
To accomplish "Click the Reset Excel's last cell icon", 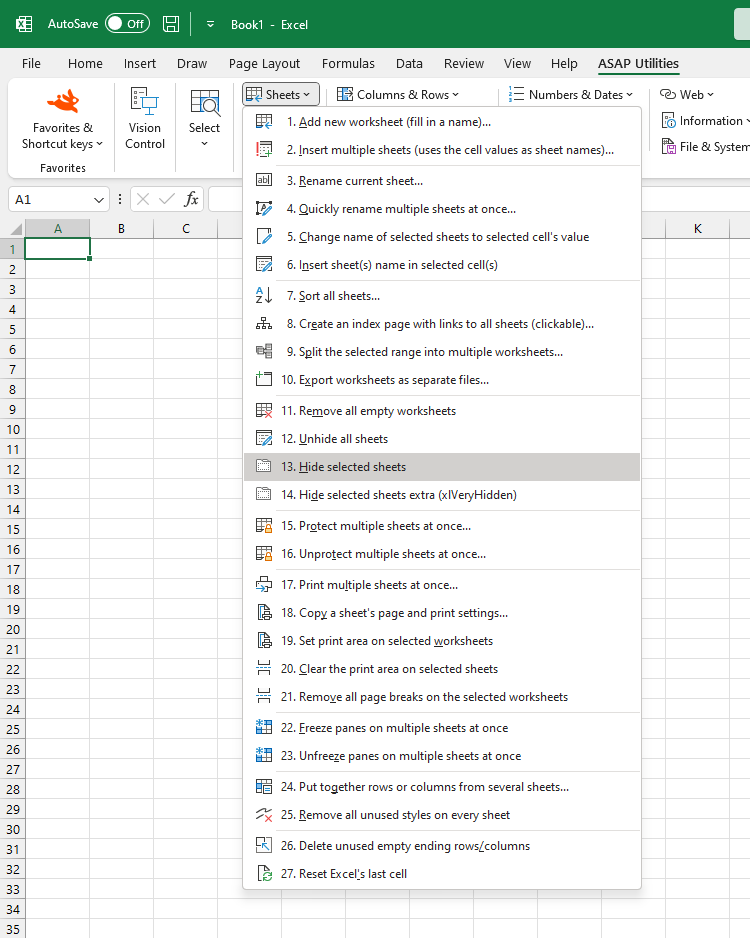I will tap(264, 873).
